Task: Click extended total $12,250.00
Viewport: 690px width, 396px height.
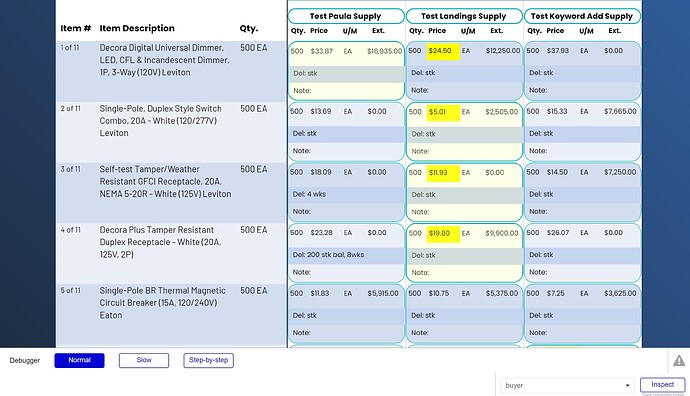Action: (x=503, y=51)
